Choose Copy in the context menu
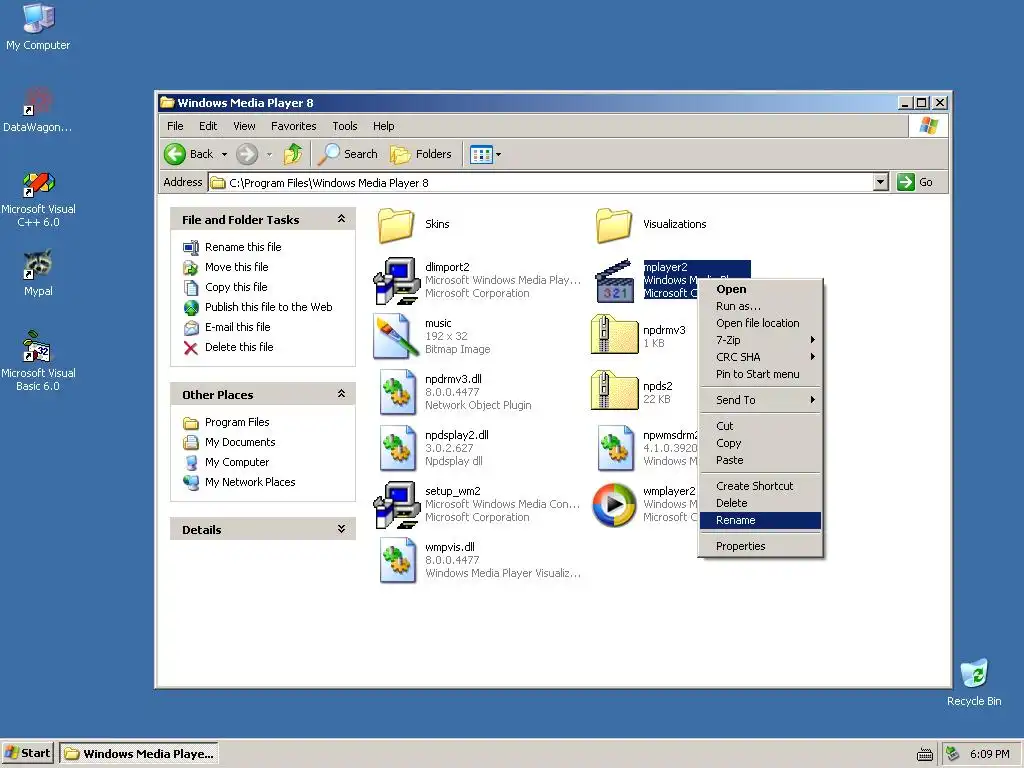The image size is (1024, 768). (x=760, y=443)
